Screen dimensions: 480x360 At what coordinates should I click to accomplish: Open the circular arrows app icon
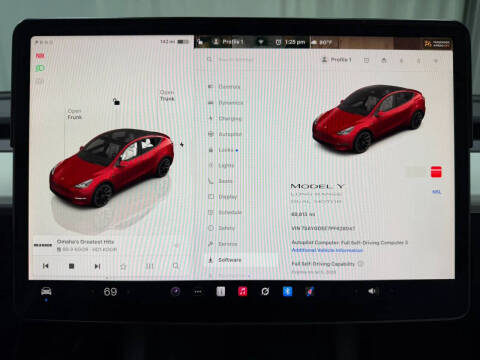click(265, 292)
